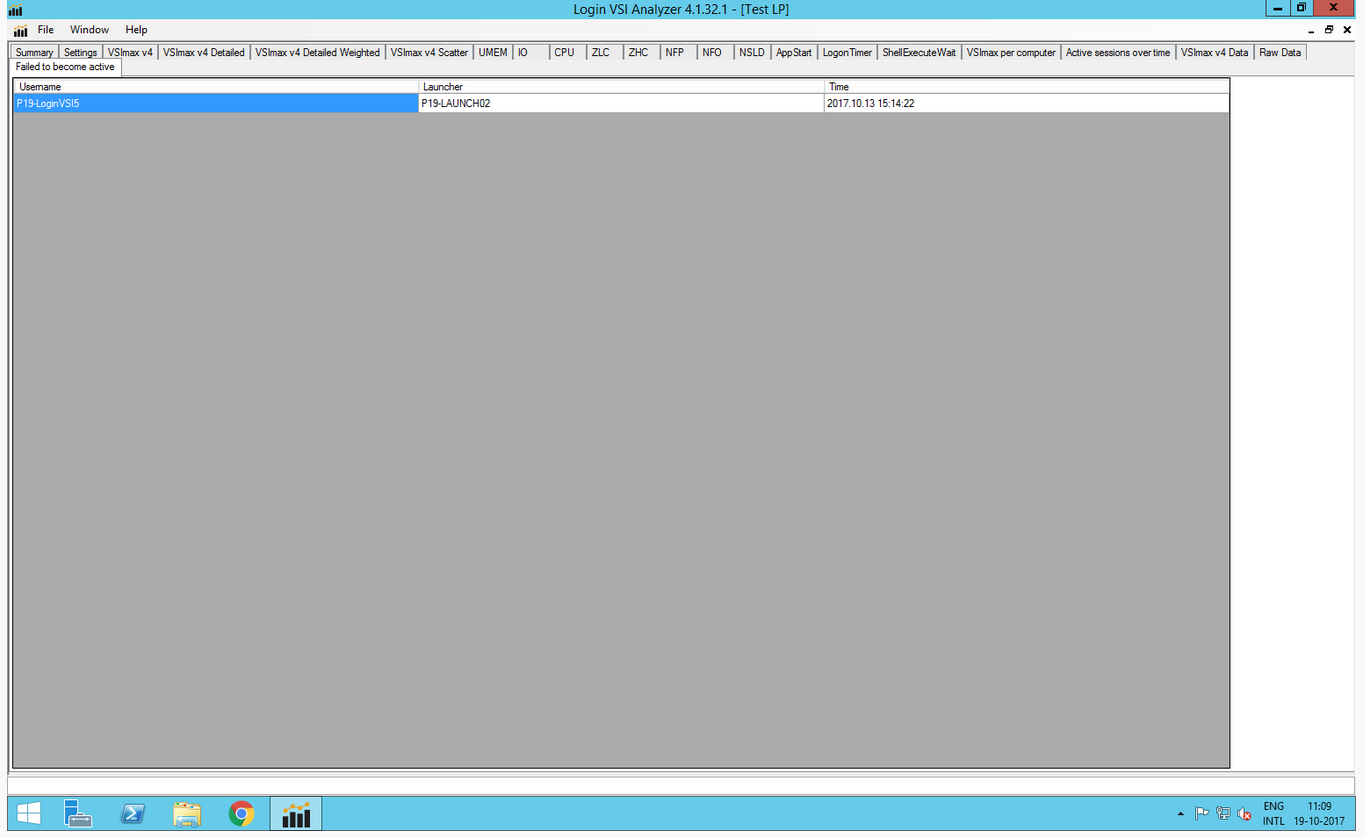This screenshot has width=1365, height=838.
Task: Open the File menu
Action: (x=46, y=30)
